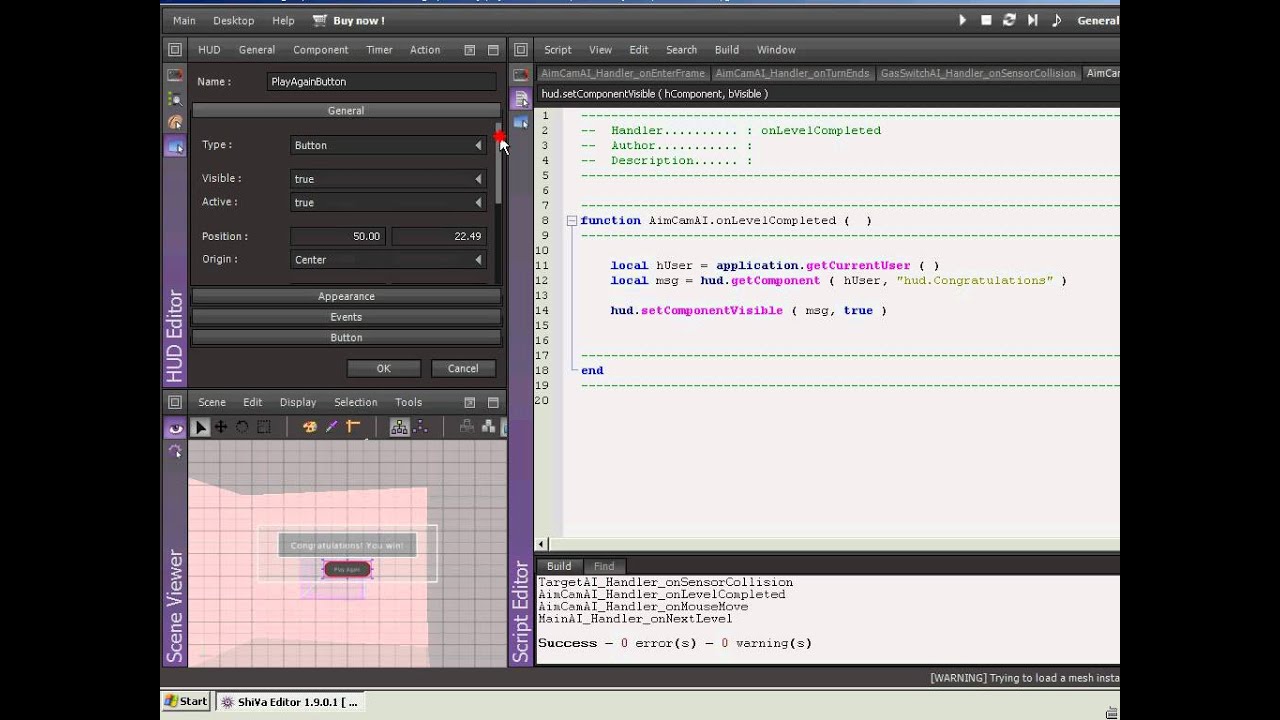Click the magnifier list icon in HUD sidebar
This screenshot has height=720, width=1280.
175,99
